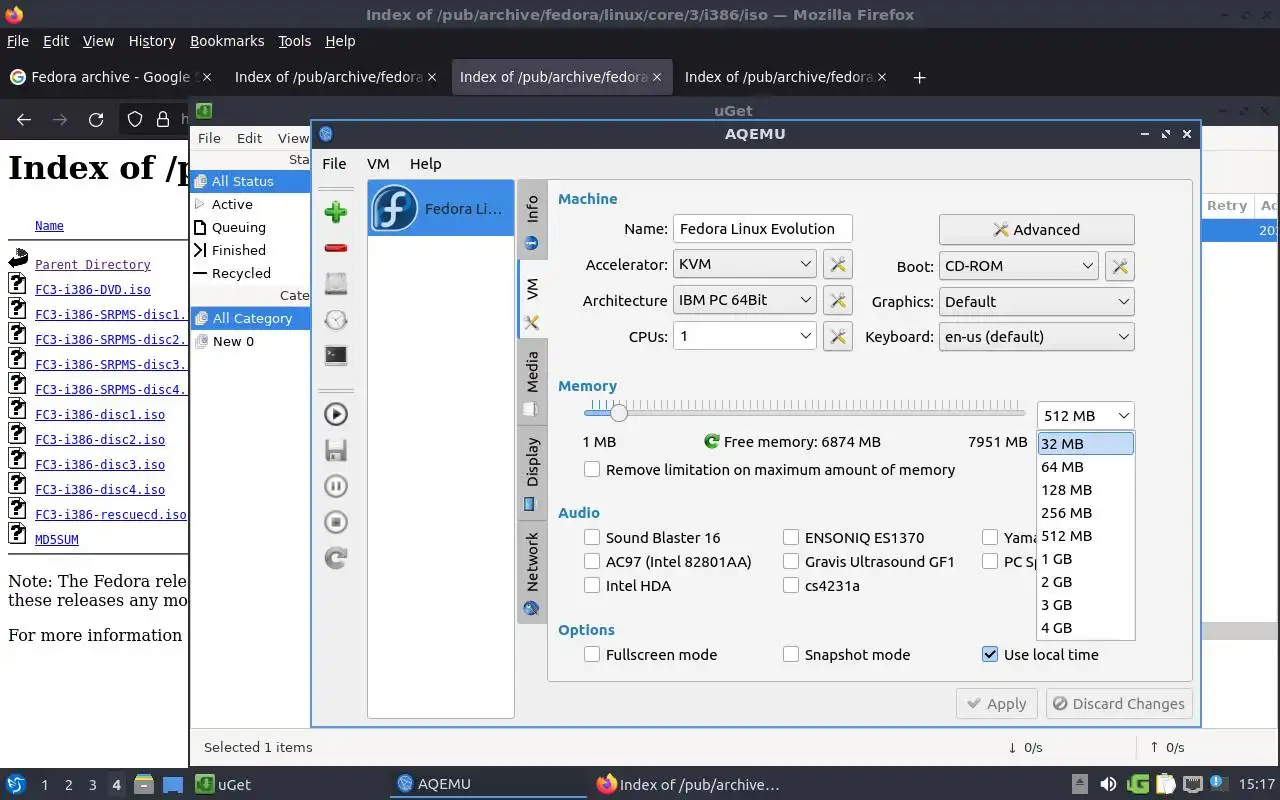Stop the virtual machine
The image size is (1280, 800).
pos(336,522)
